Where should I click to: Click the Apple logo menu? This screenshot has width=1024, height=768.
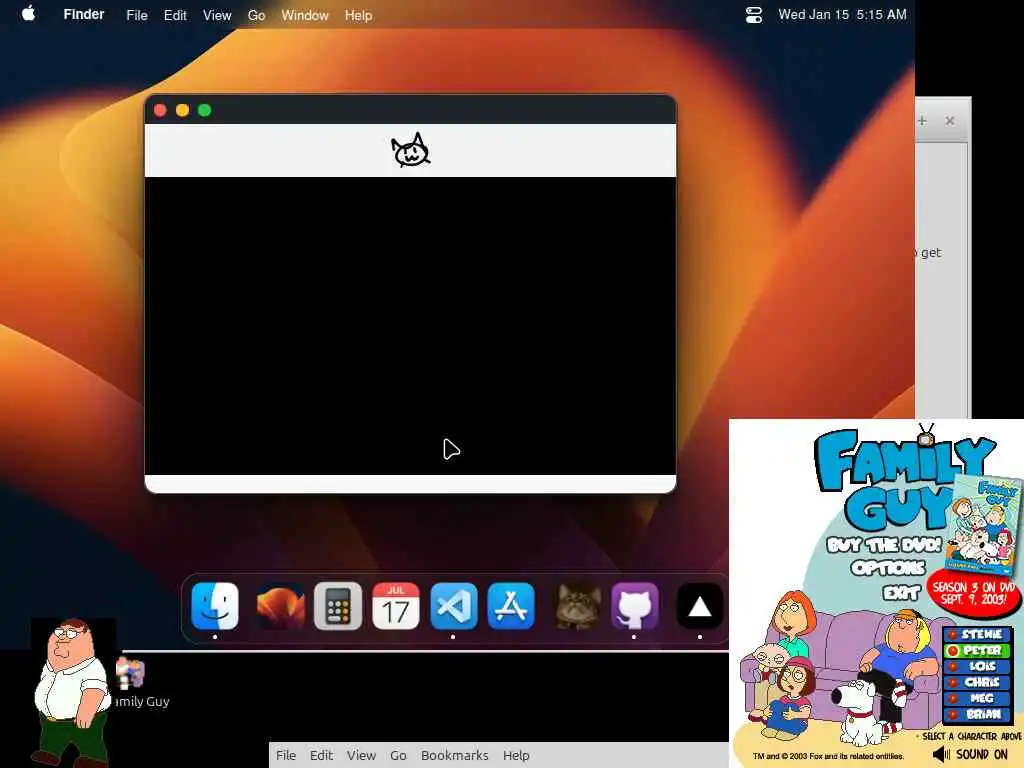click(x=28, y=14)
